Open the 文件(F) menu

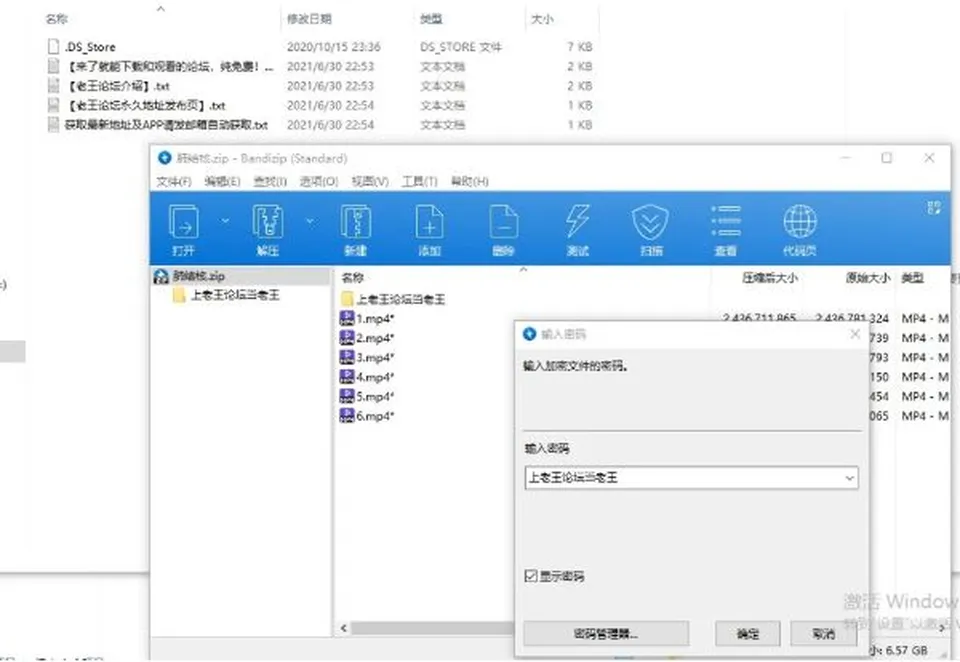[174, 181]
